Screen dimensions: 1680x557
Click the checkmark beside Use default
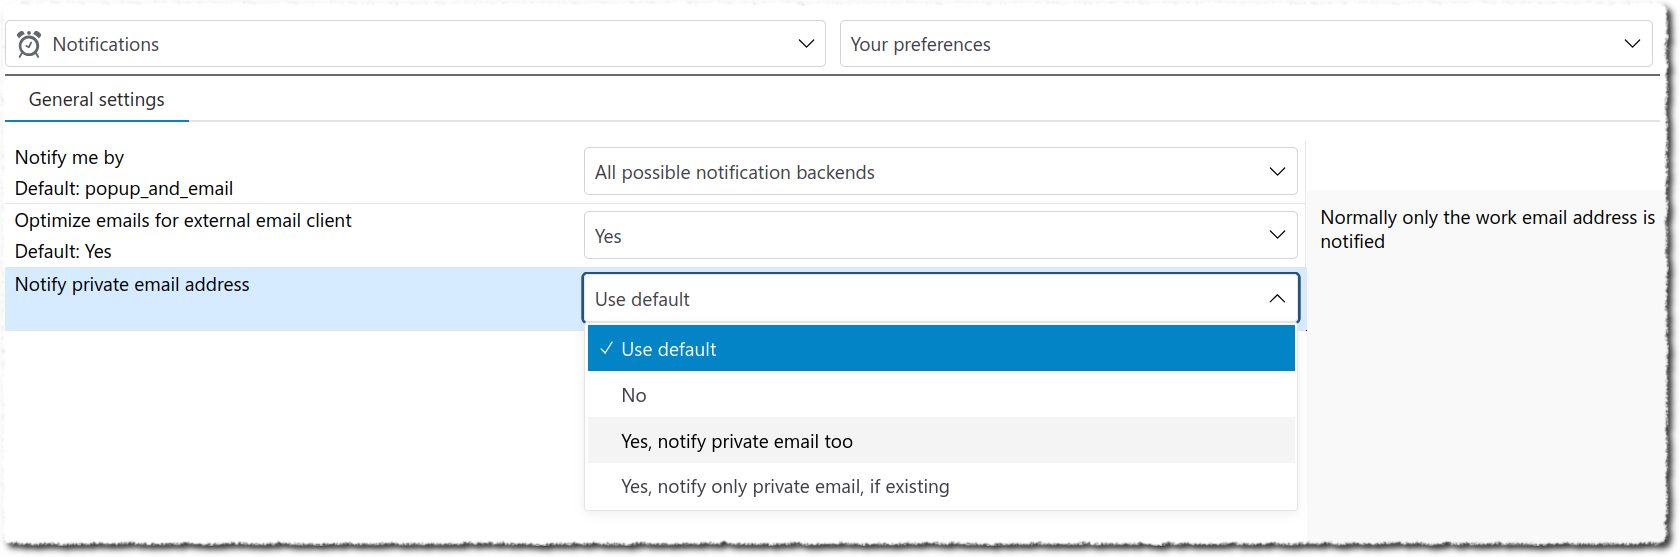[x=606, y=349]
